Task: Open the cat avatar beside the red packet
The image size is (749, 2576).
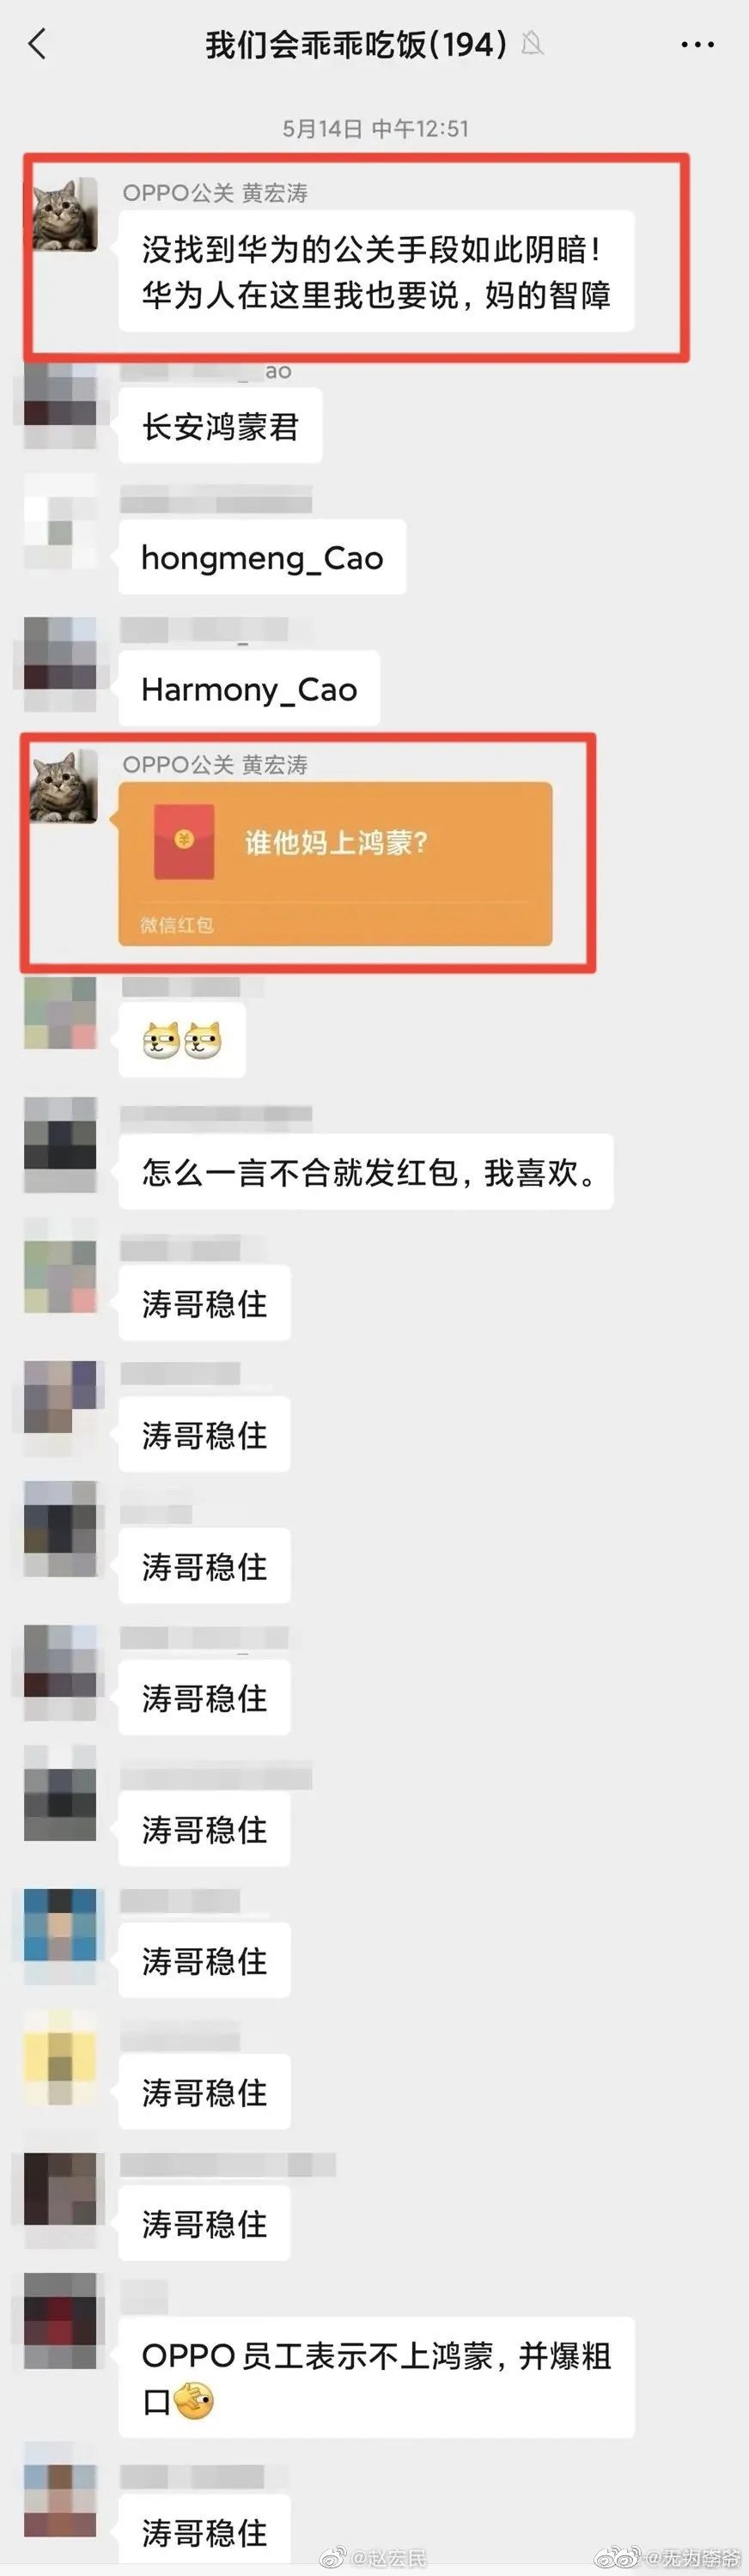Action: pyautogui.click(x=63, y=787)
